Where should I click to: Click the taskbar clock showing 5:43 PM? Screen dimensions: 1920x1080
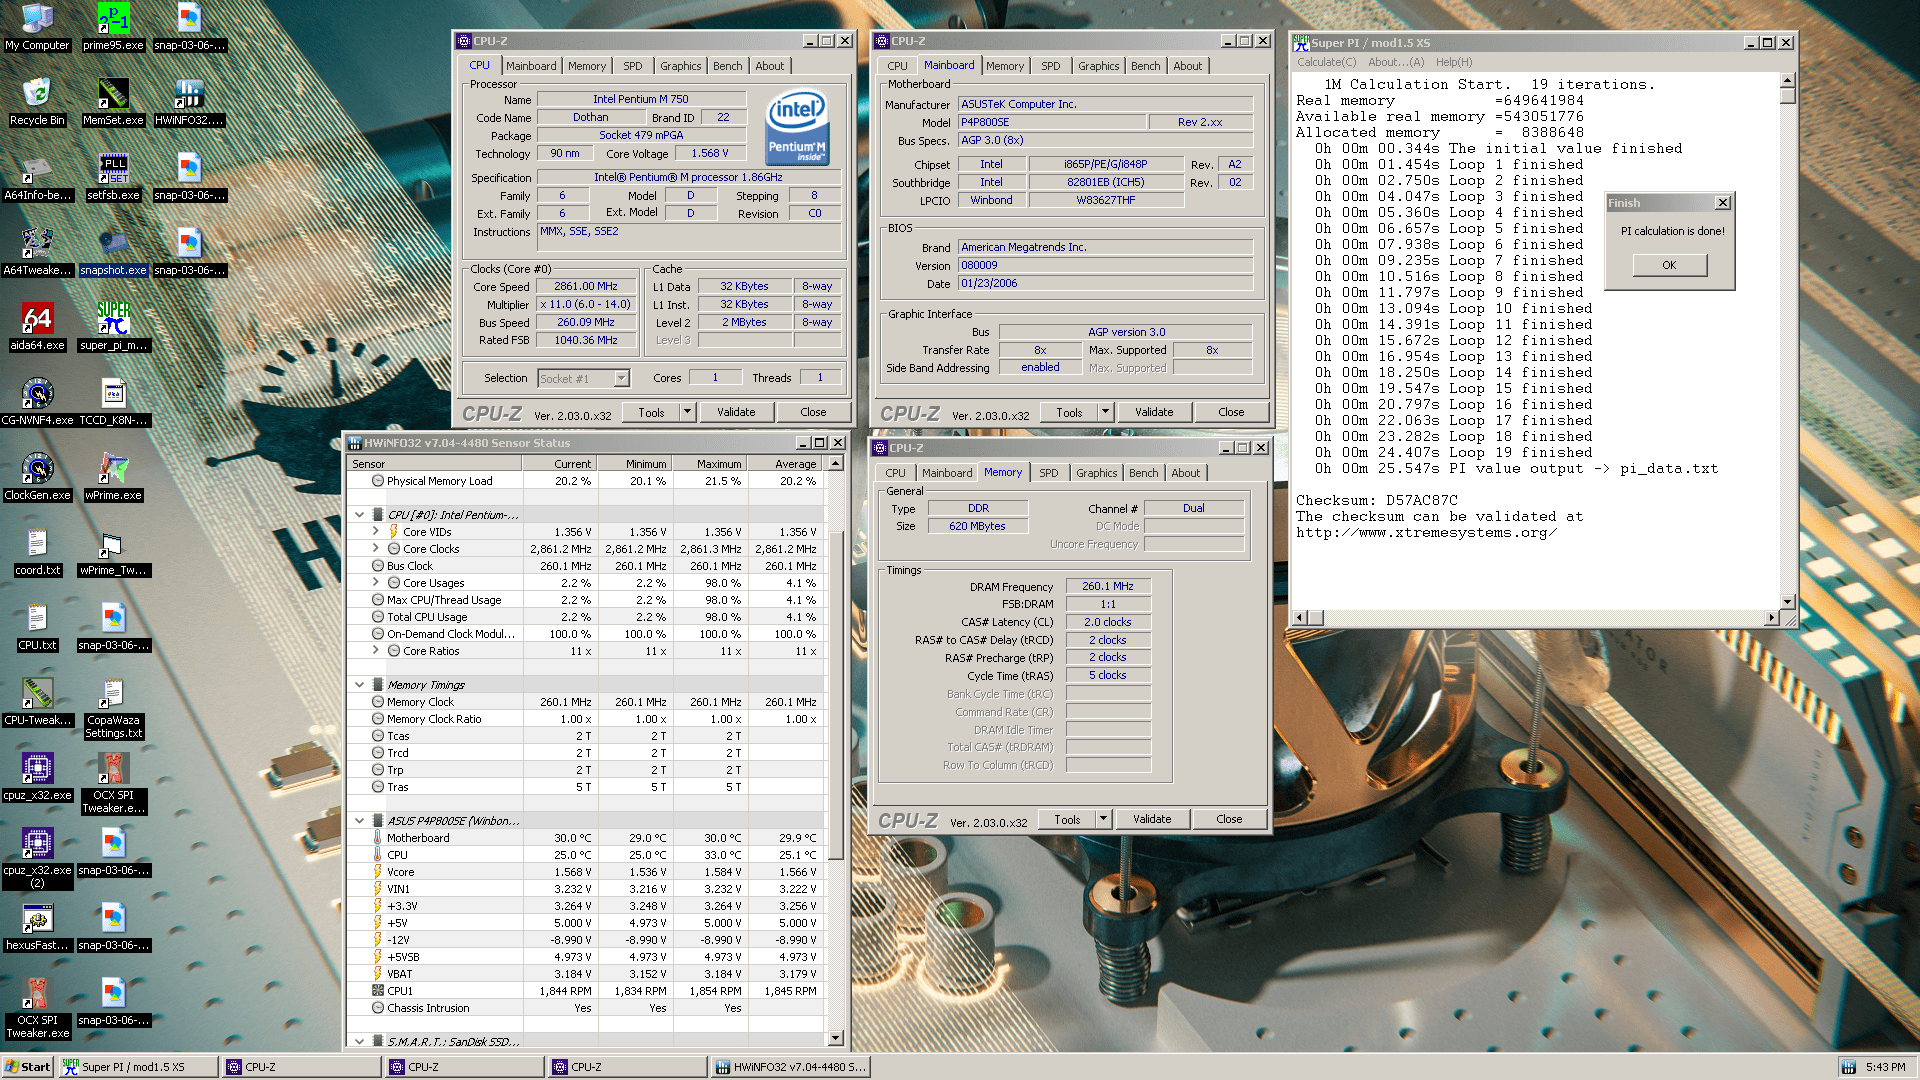pos(1885,1067)
